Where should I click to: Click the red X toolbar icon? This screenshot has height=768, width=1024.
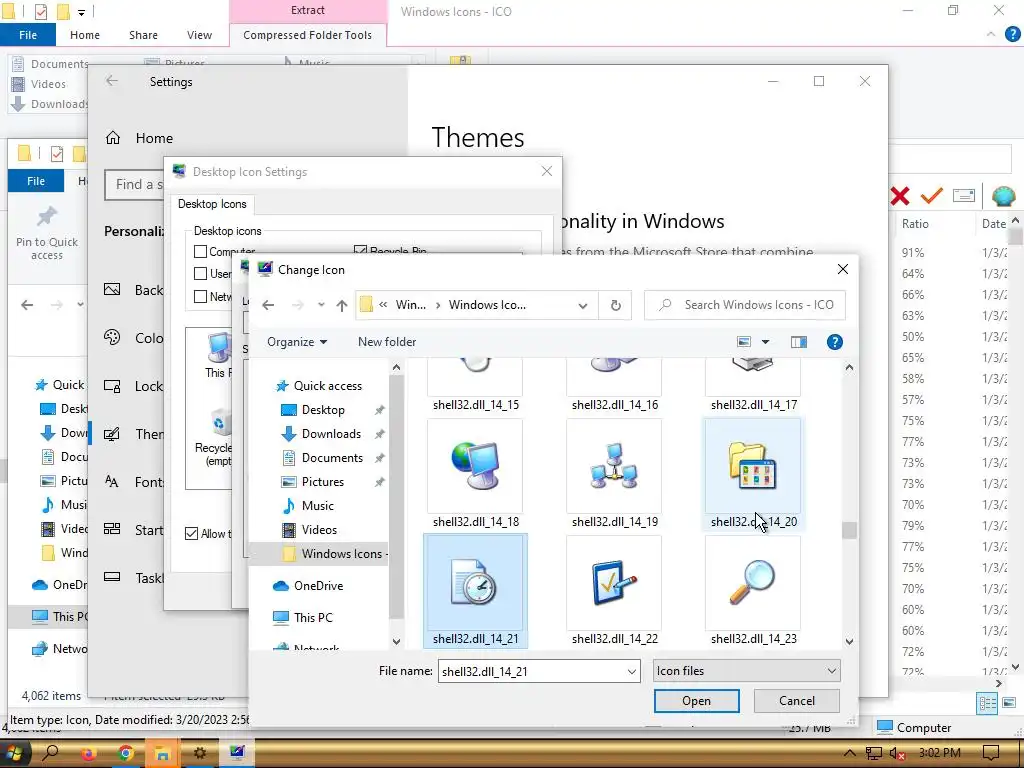[x=899, y=195]
